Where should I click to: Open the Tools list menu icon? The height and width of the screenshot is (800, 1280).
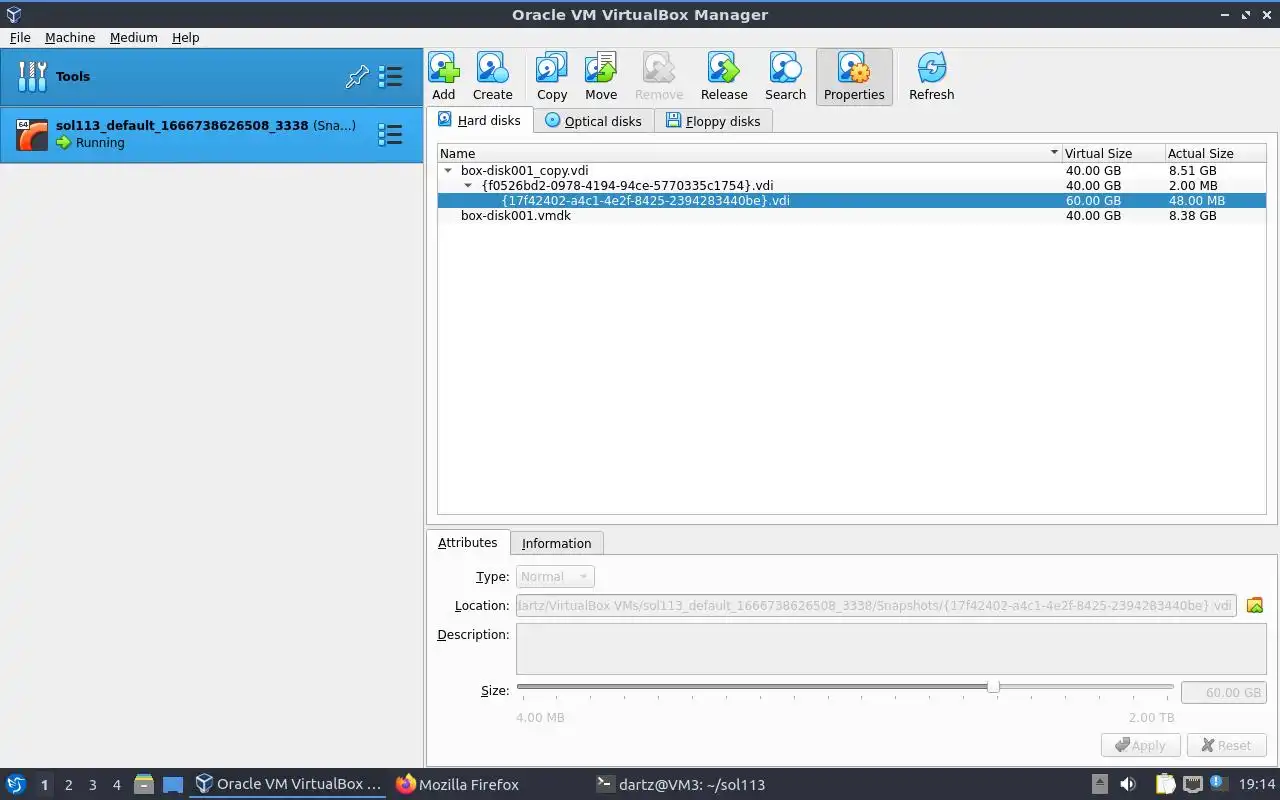(x=390, y=77)
